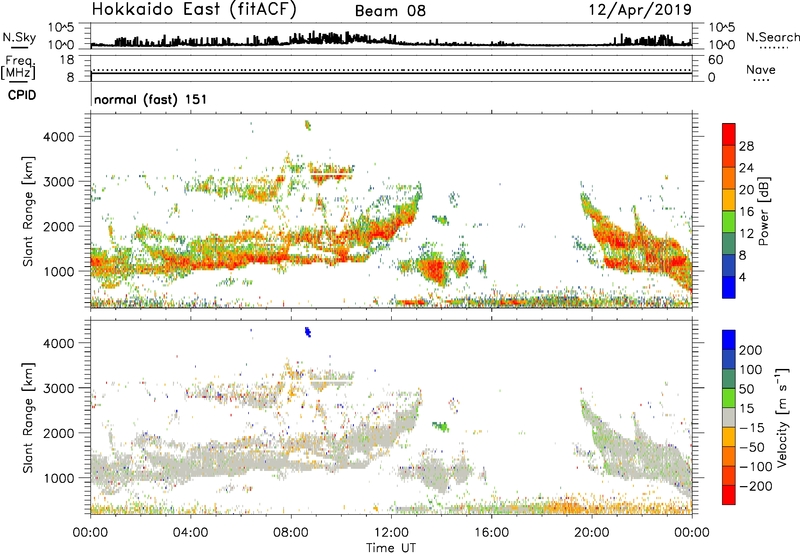
Task: Click the Power color bar label '28'
Action: (746, 146)
